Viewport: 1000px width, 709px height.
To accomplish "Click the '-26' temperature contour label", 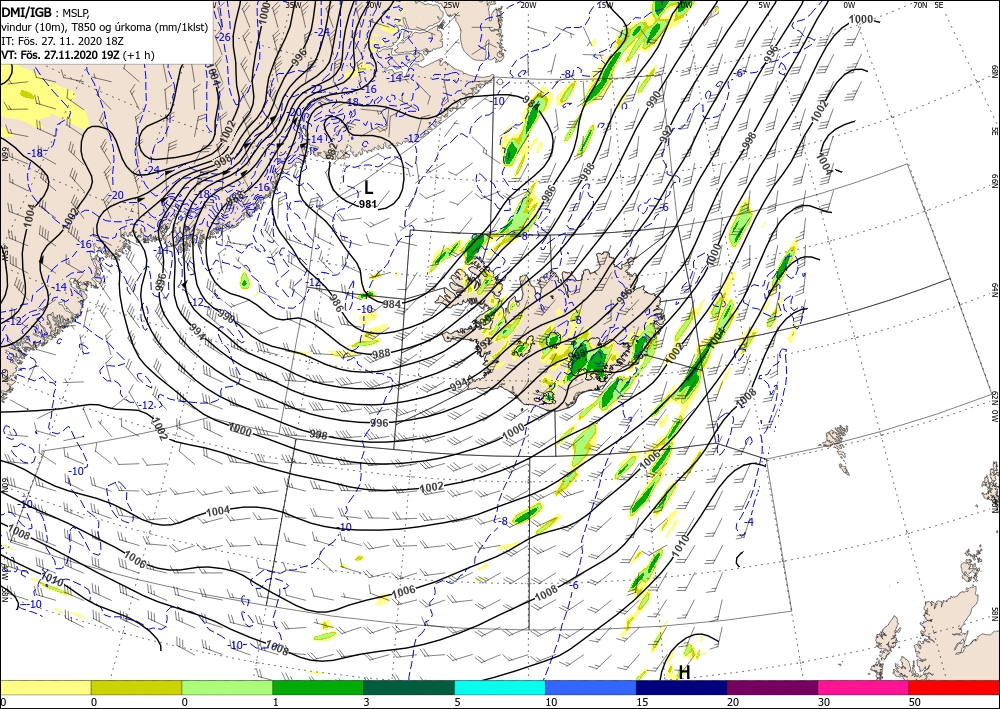I will [x=223, y=38].
